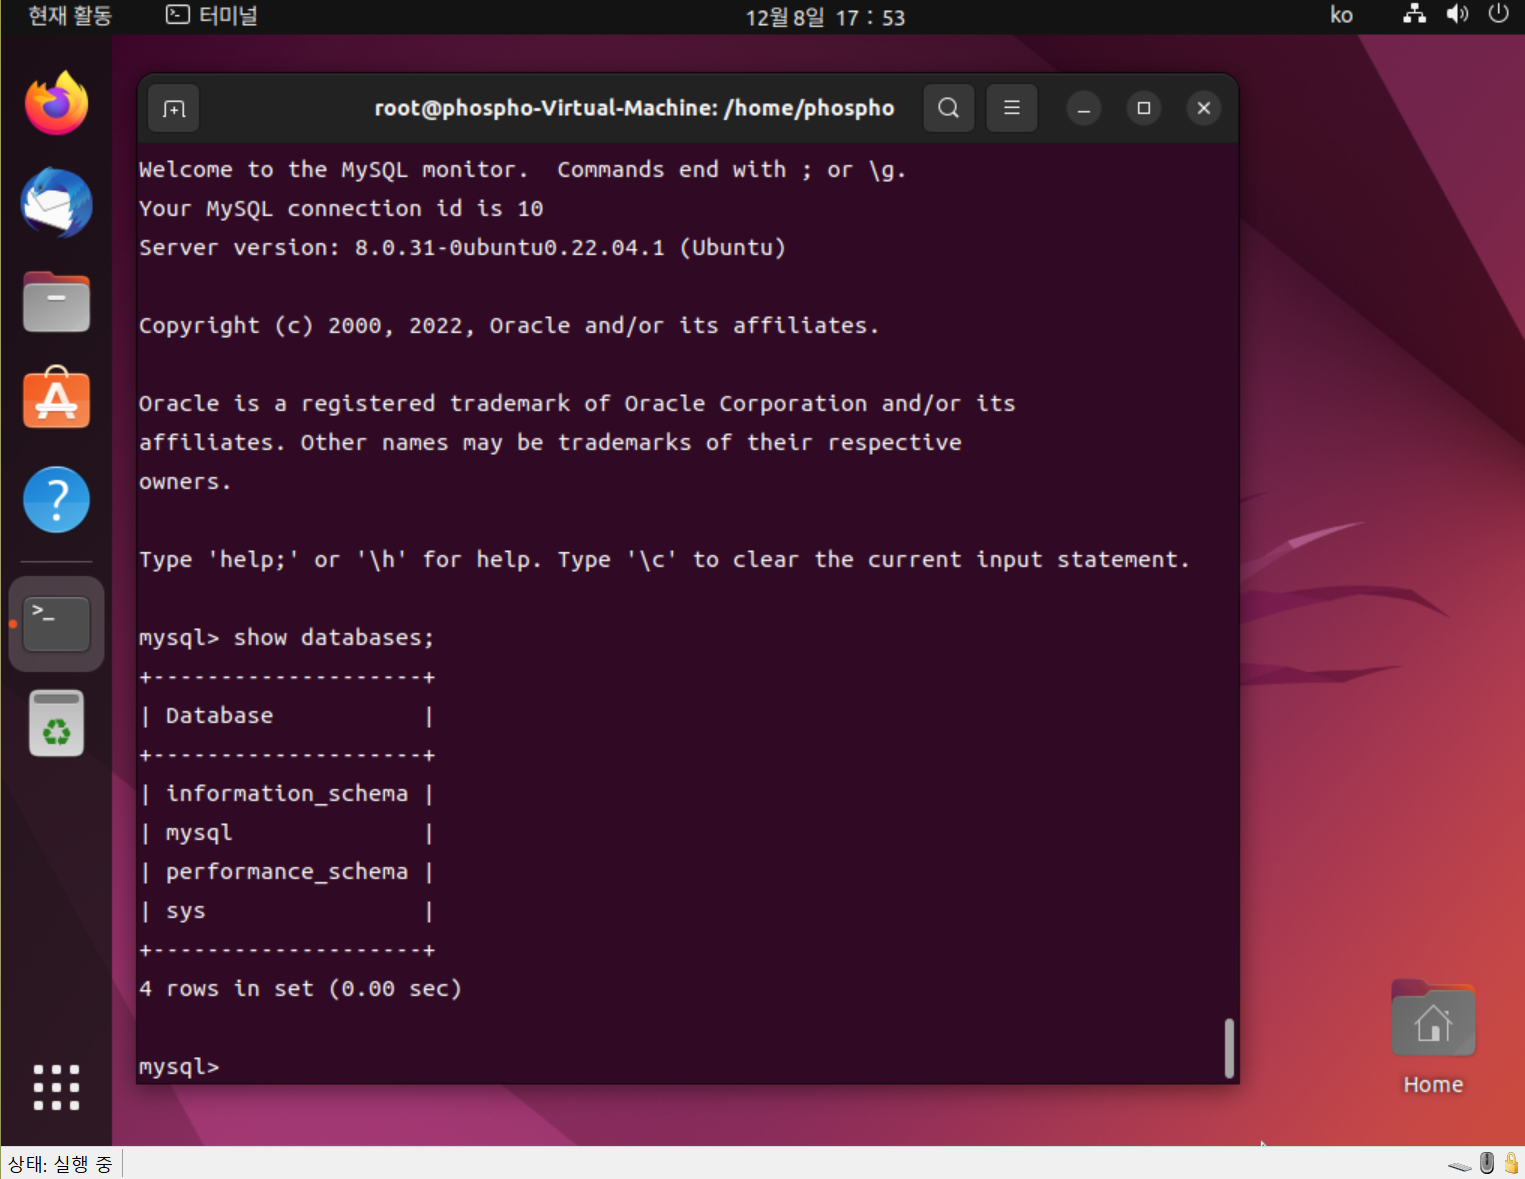Screen dimensions: 1525x1179
Task: Open Thunderbird mail from the dock
Action: coord(57,203)
